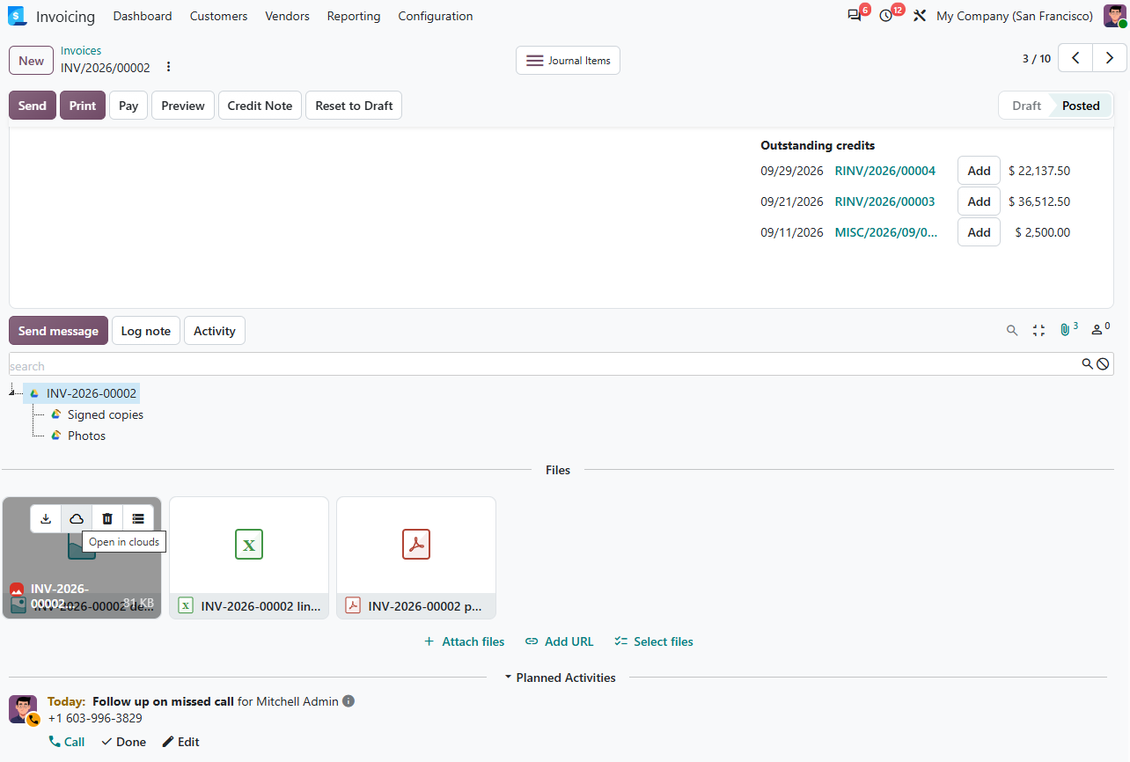Run the folder search magnifier icon
Screen dimensions: 1130x762
pyautogui.click(x=1087, y=364)
